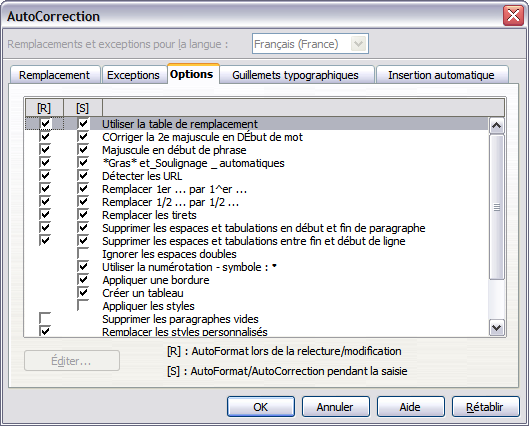Image resolution: width=529 pixels, height=426 pixels.
Task: Check [S] for Appliquer les styles
Action: (83, 305)
